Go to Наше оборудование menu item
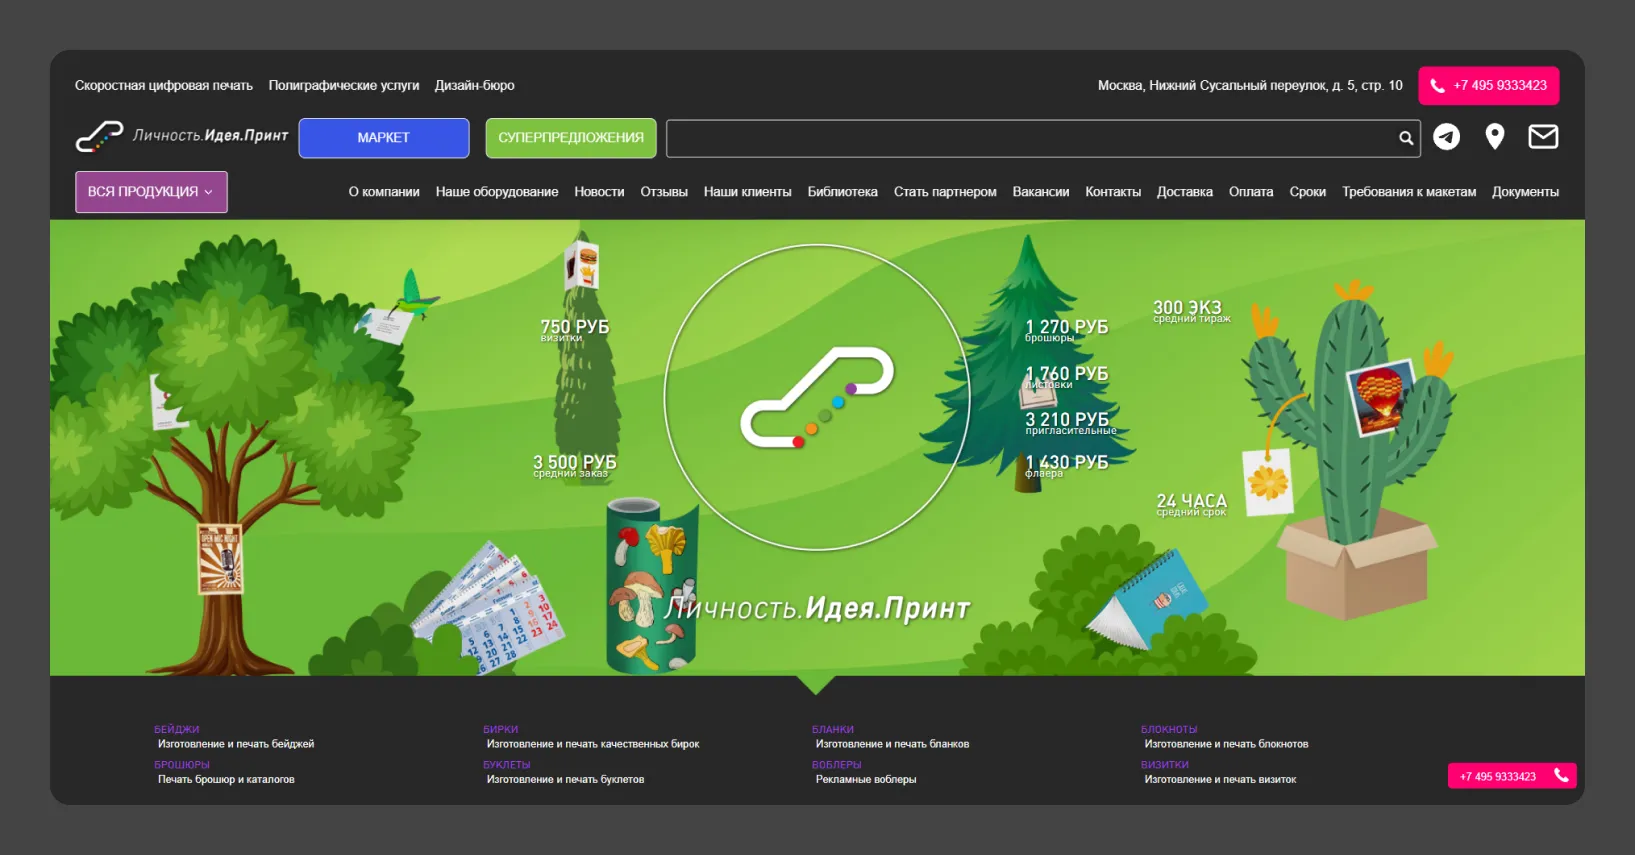Screen dimensions: 1635x855 [x=497, y=192]
